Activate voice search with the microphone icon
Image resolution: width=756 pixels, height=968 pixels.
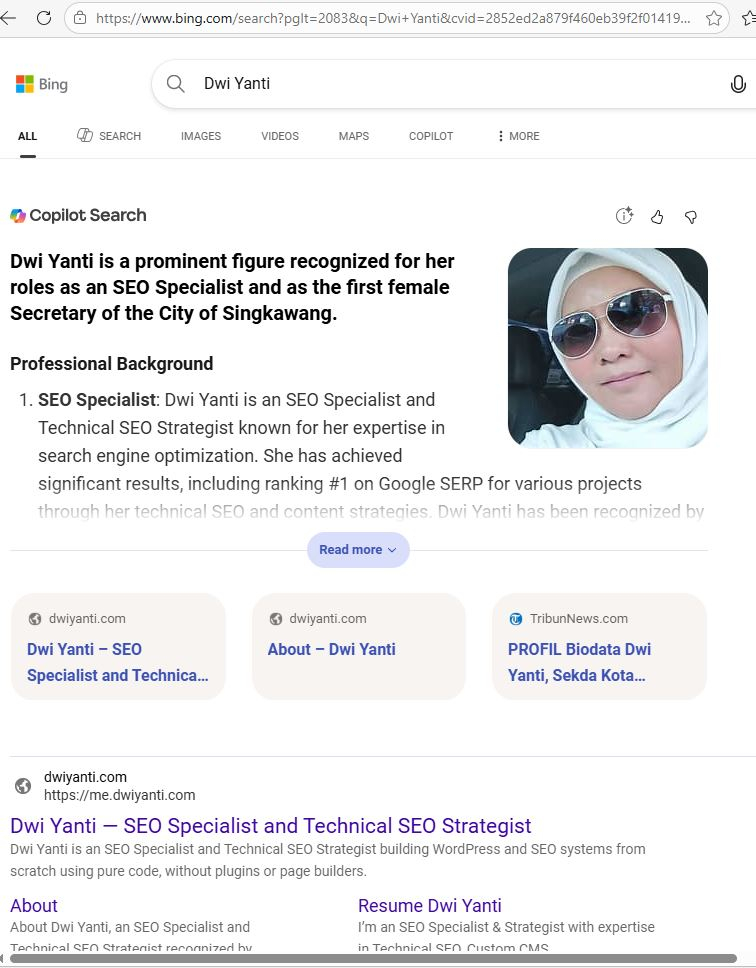[x=737, y=84]
